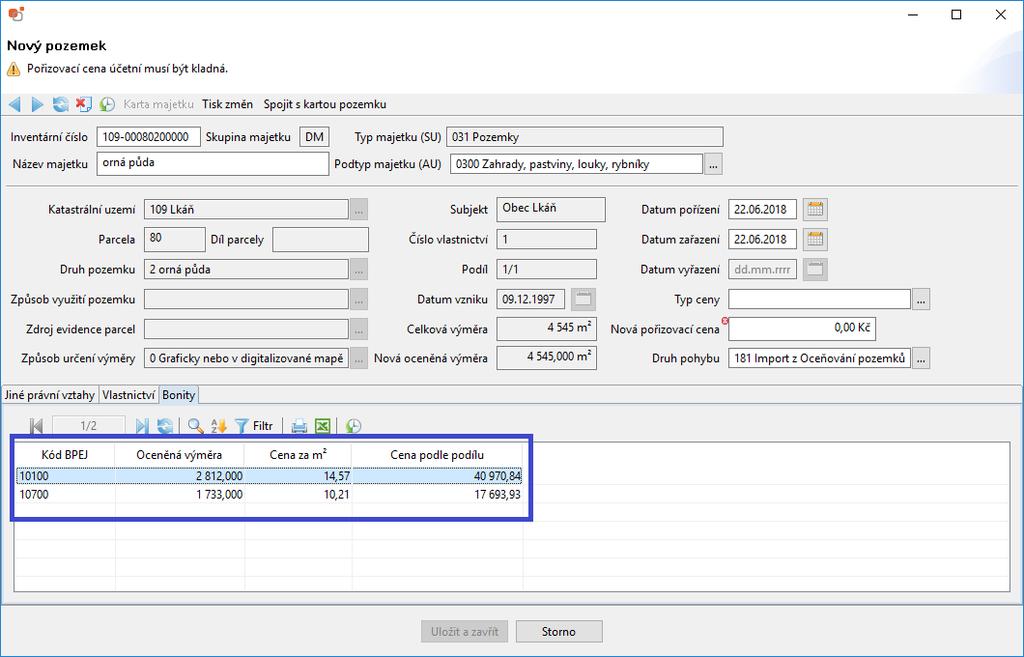Open history clock icon in Bonity toolbar
The height and width of the screenshot is (657, 1024).
(x=353, y=426)
